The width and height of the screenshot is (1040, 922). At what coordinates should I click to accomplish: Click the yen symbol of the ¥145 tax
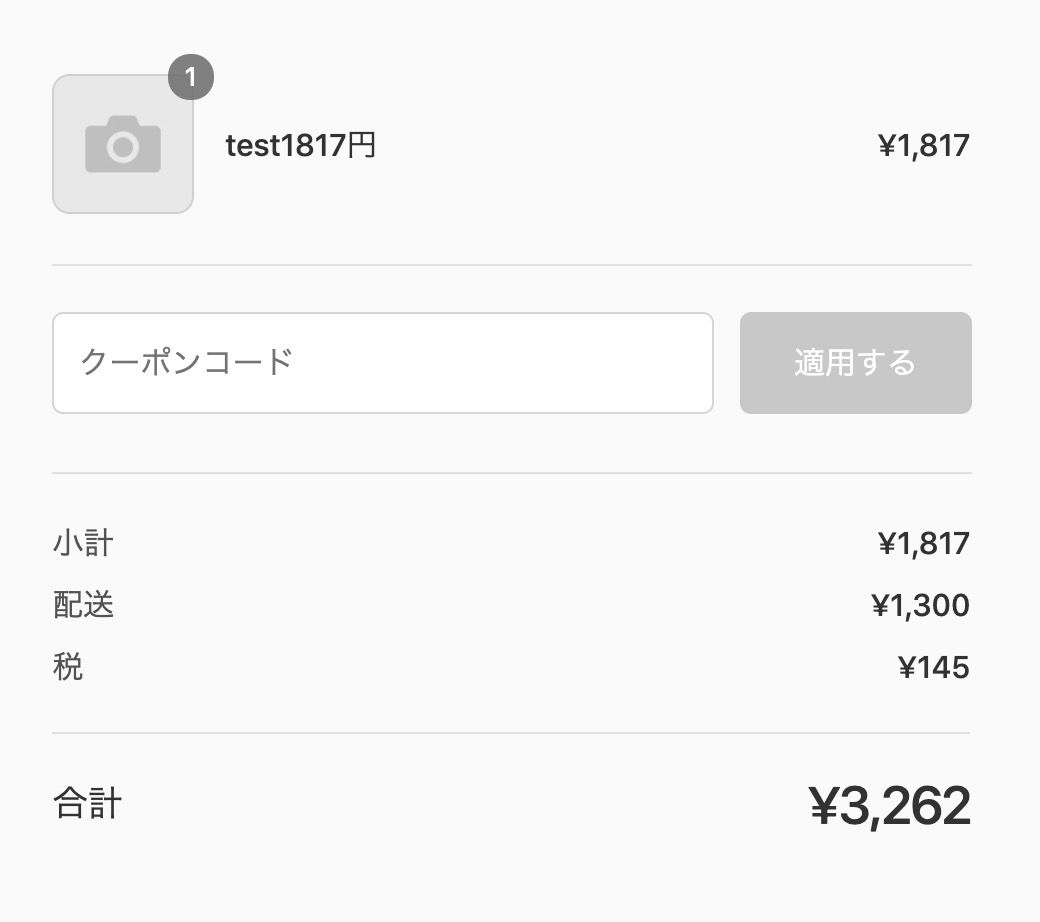click(907, 667)
